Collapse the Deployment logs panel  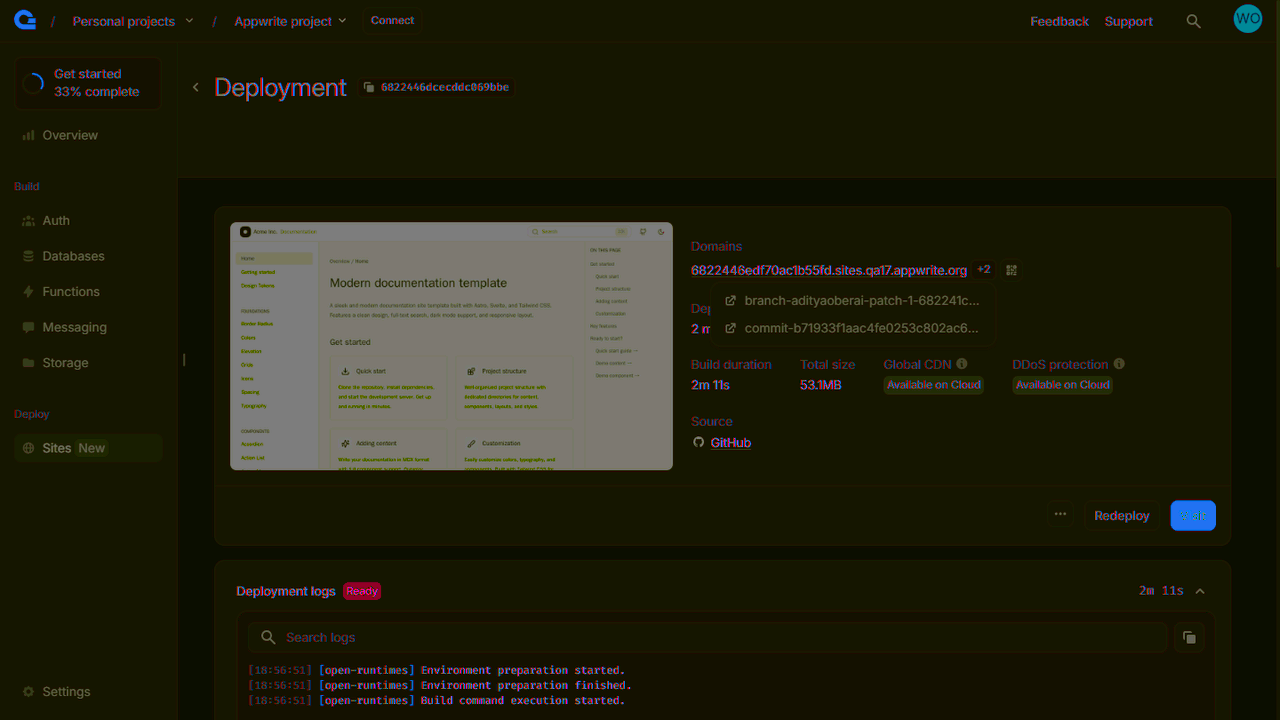[1200, 591]
